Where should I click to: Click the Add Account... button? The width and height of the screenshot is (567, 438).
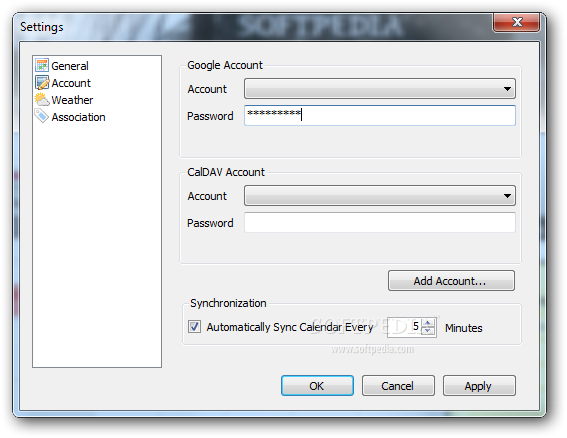[x=451, y=281]
